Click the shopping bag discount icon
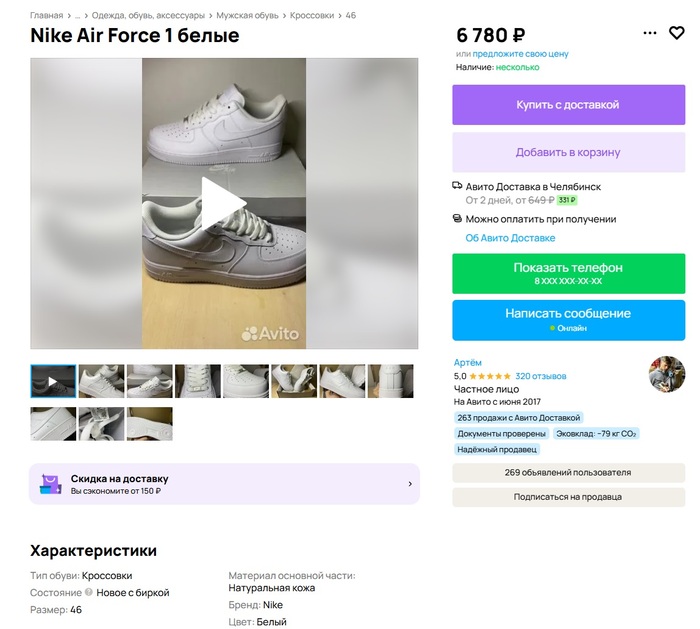 [49, 484]
